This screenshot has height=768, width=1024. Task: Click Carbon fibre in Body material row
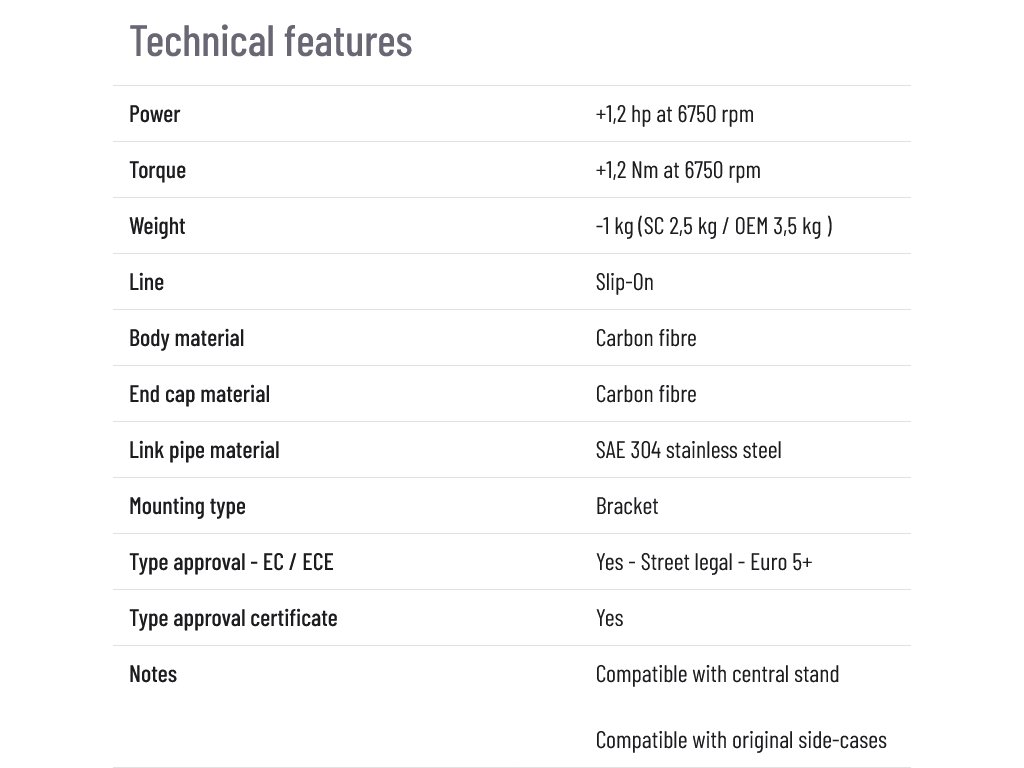[646, 338]
